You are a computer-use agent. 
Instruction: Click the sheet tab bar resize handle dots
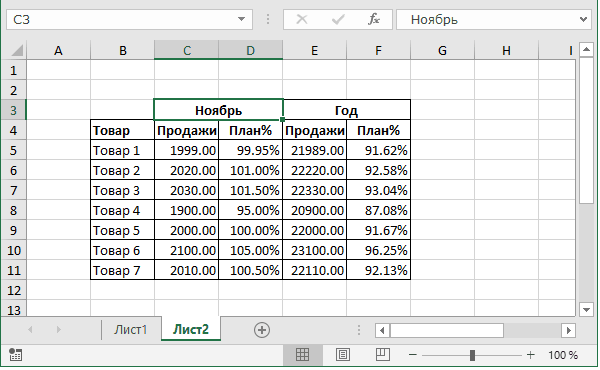[359, 330]
